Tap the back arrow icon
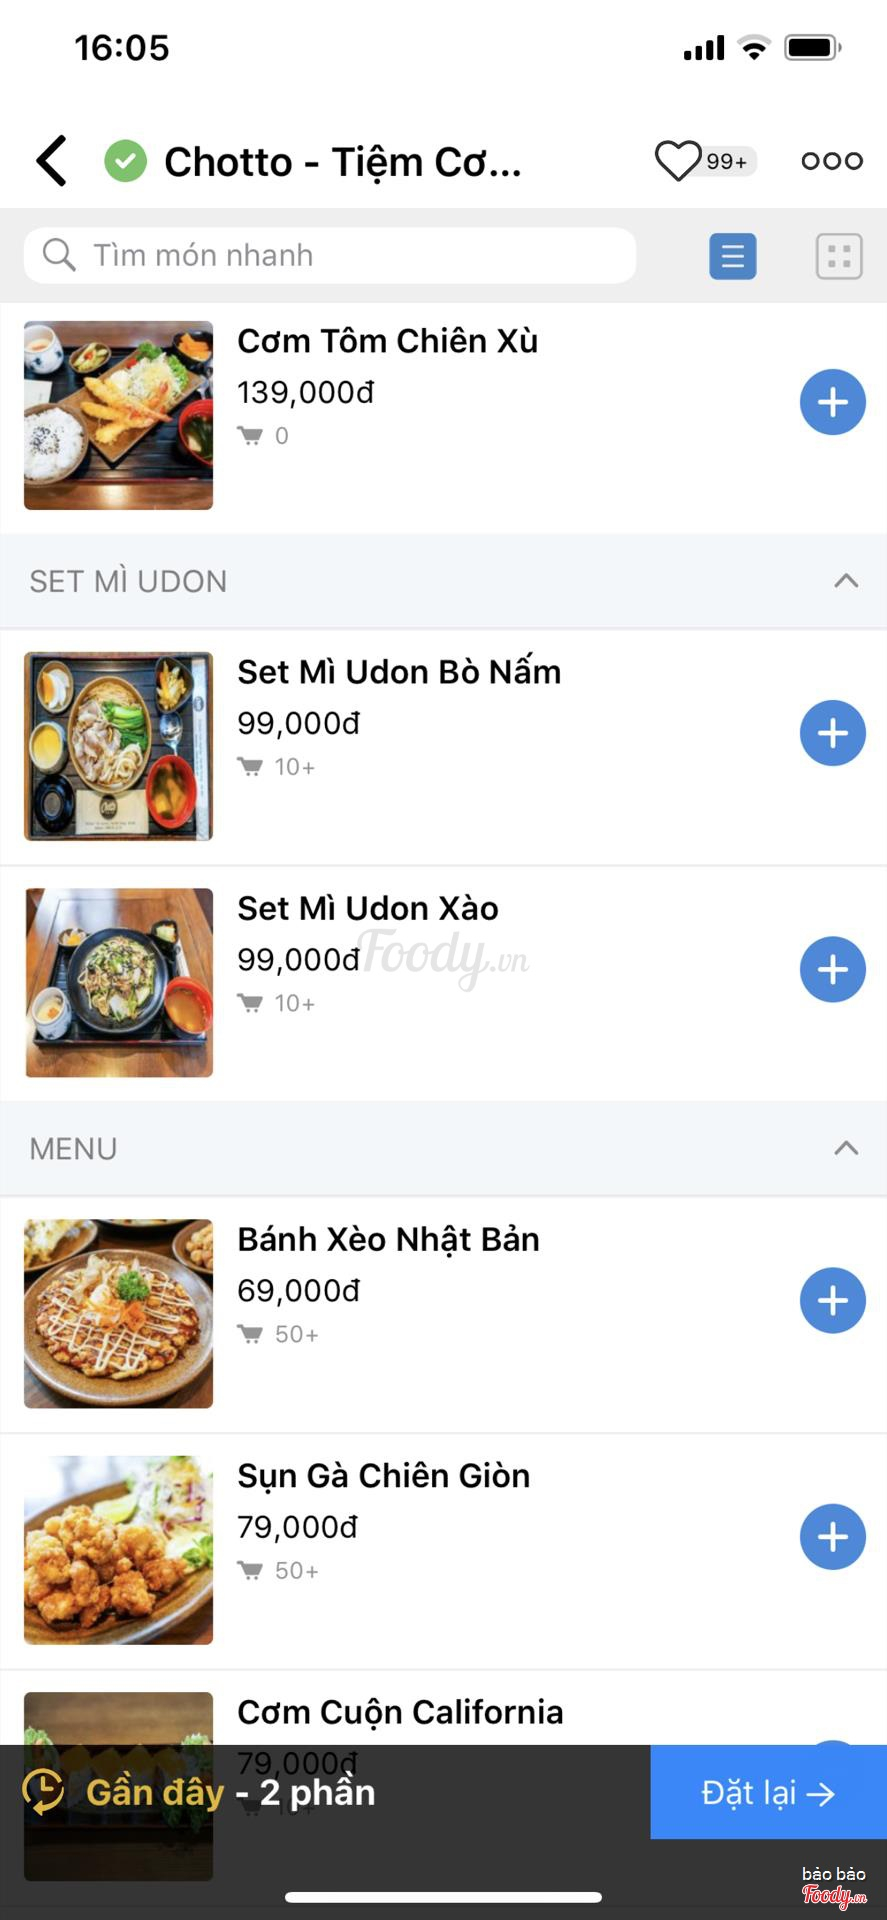887x1920 pixels. (x=52, y=161)
